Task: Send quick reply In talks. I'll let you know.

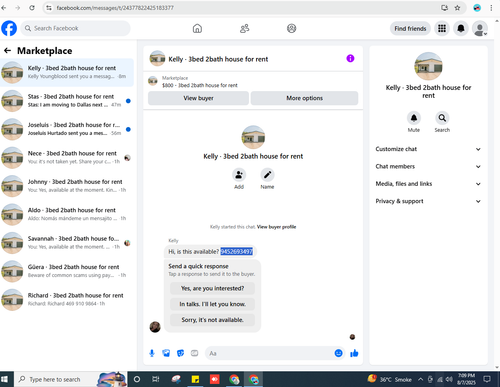Action: 212,304
